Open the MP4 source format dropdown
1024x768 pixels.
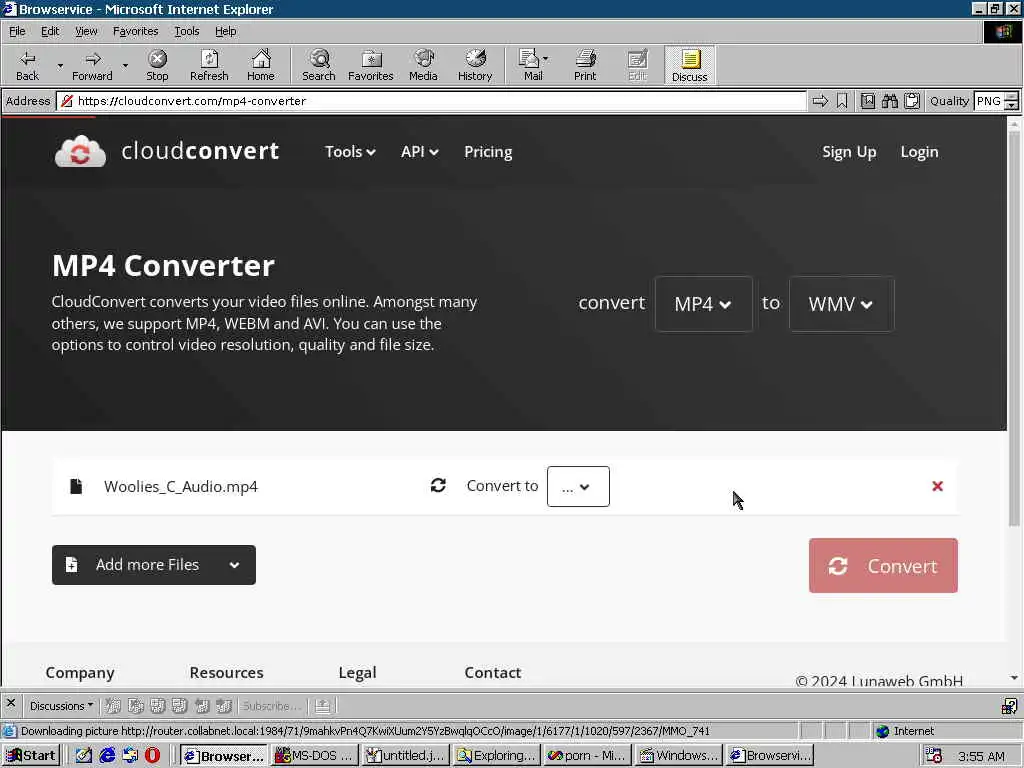tap(703, 304)
